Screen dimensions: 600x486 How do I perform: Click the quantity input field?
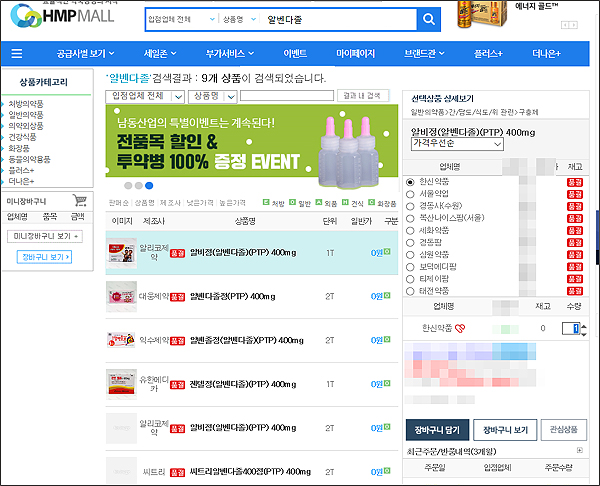(x=571, y=328)
